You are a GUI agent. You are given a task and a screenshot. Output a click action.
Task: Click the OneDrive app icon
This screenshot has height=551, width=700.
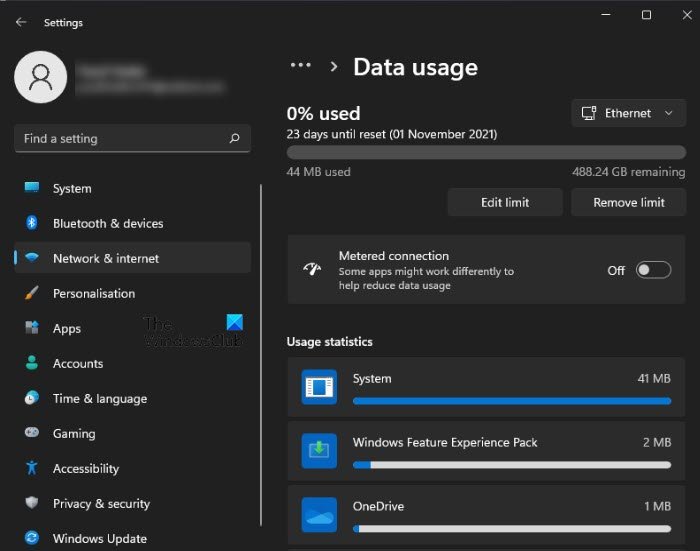(x=319, y=514)
